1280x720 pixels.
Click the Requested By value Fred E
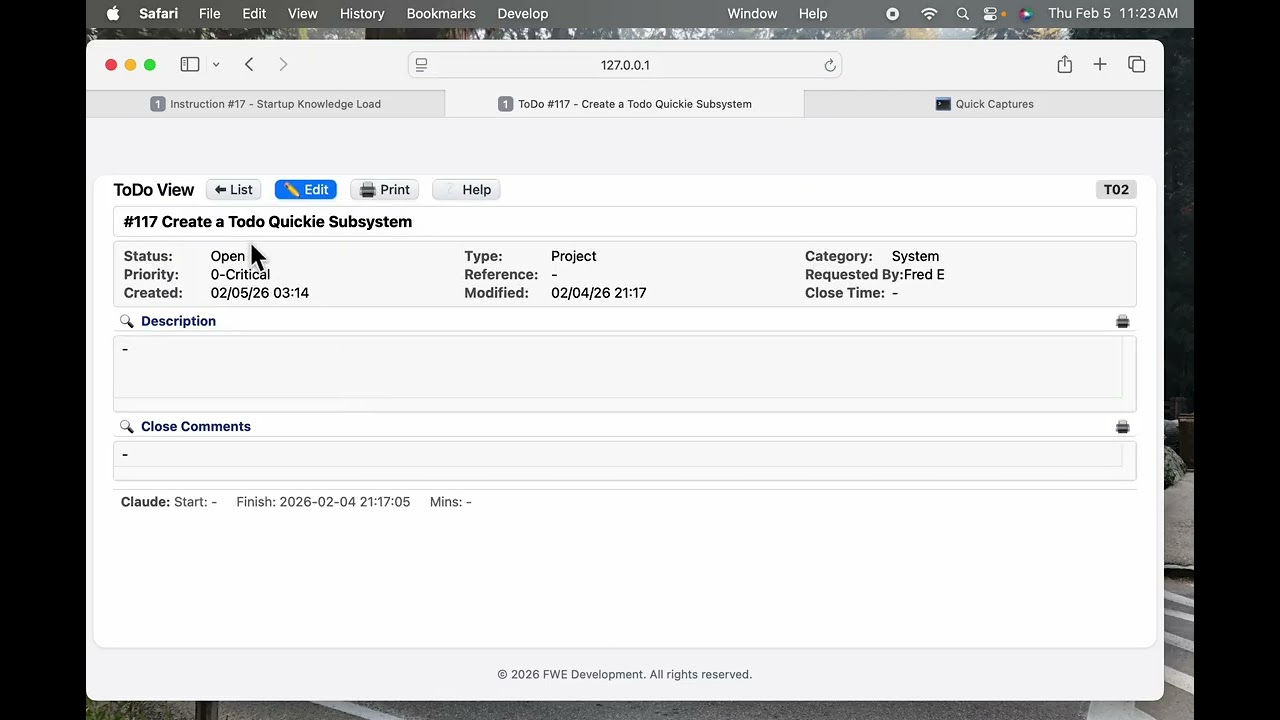tap(924, 274)
